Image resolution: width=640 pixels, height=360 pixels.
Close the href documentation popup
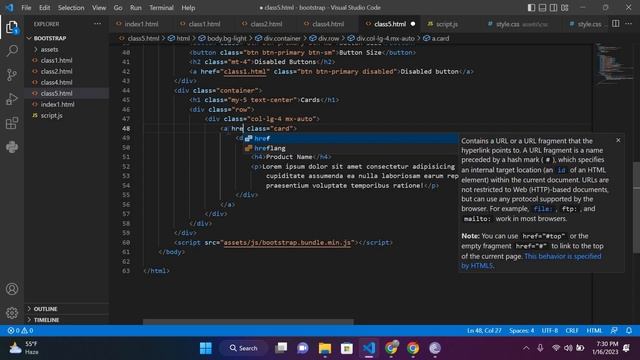(618, 140)
